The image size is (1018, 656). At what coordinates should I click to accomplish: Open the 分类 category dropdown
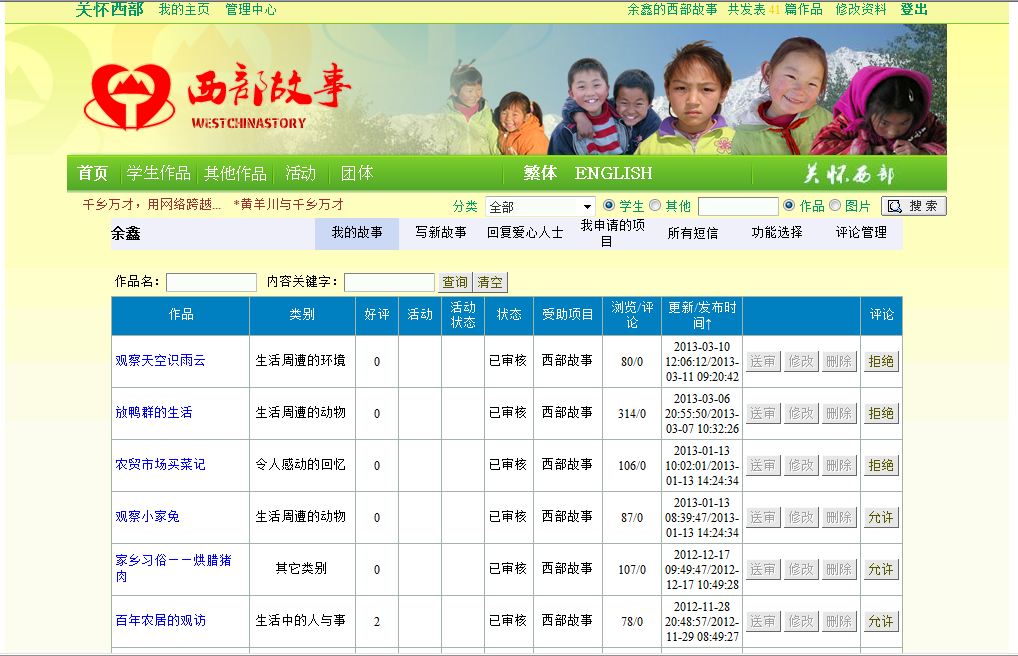coord(540,207)
